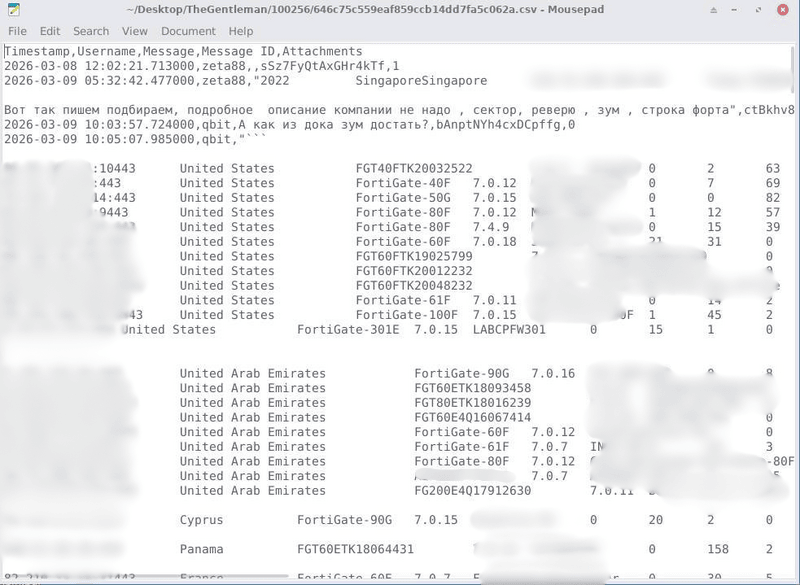Viewport: 800px width, 585px height.
Task: Click hostname LABCPFW301
Action: pos(509,329)
